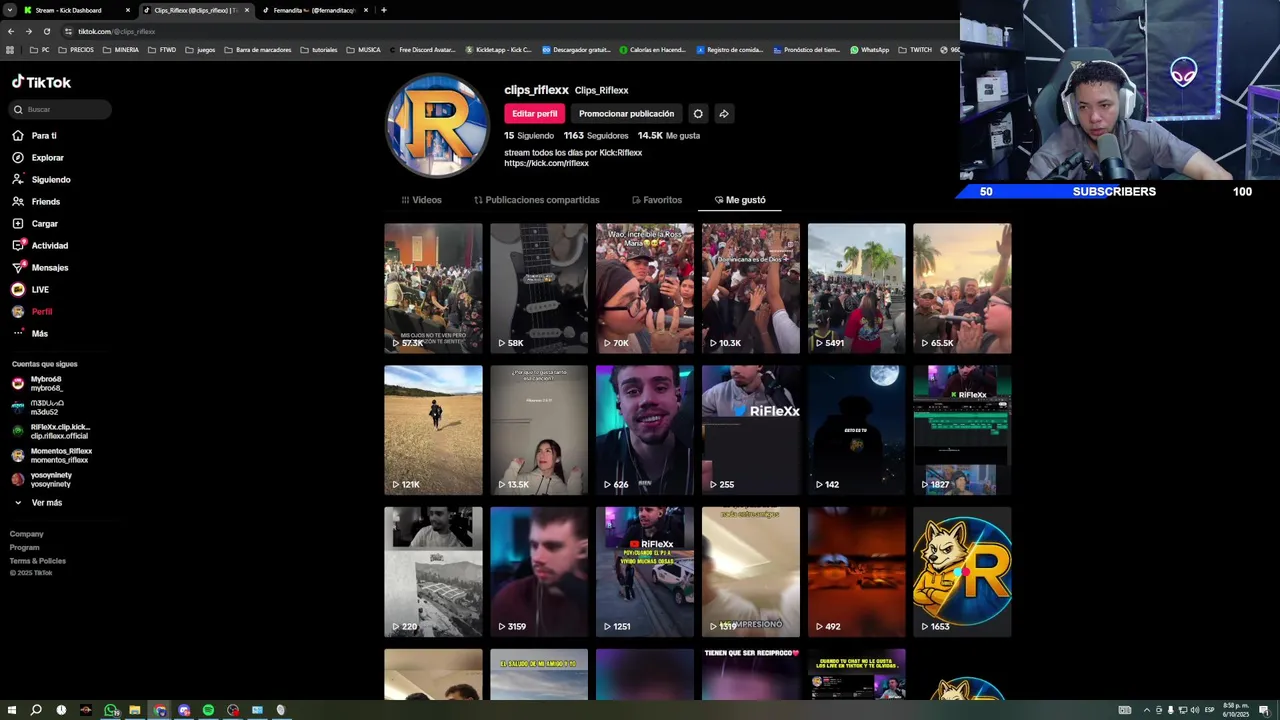Open the Company footer link
The height and width of the screenshot is (720, 1280).
[x=27, y=534]
